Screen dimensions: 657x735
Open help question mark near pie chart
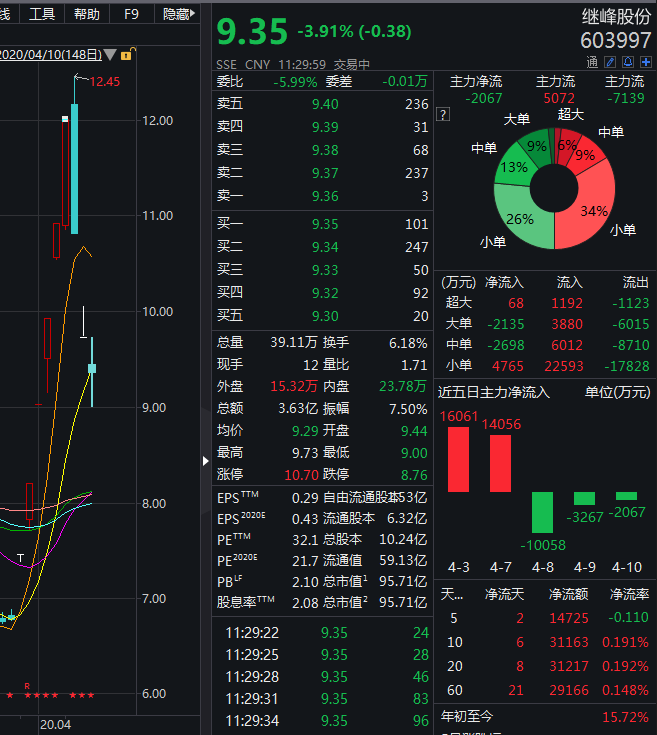click(443, 114)
